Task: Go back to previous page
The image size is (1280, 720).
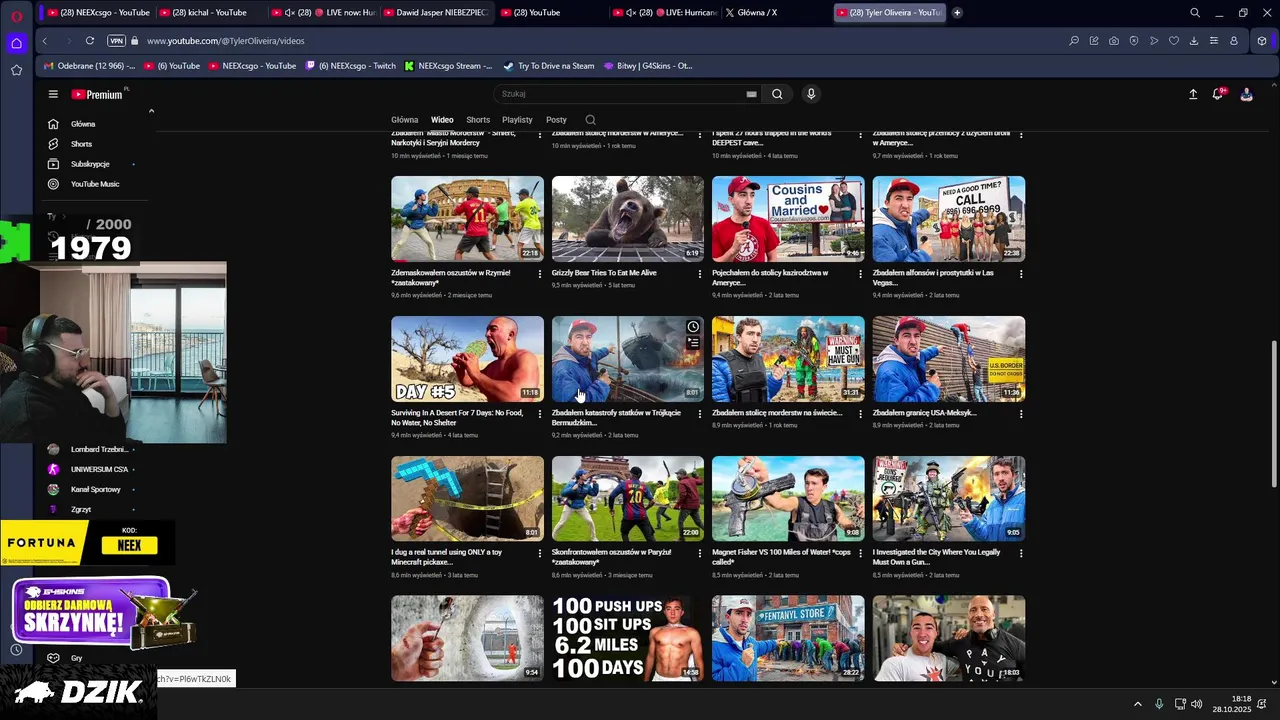Action: tap(44, 41)
